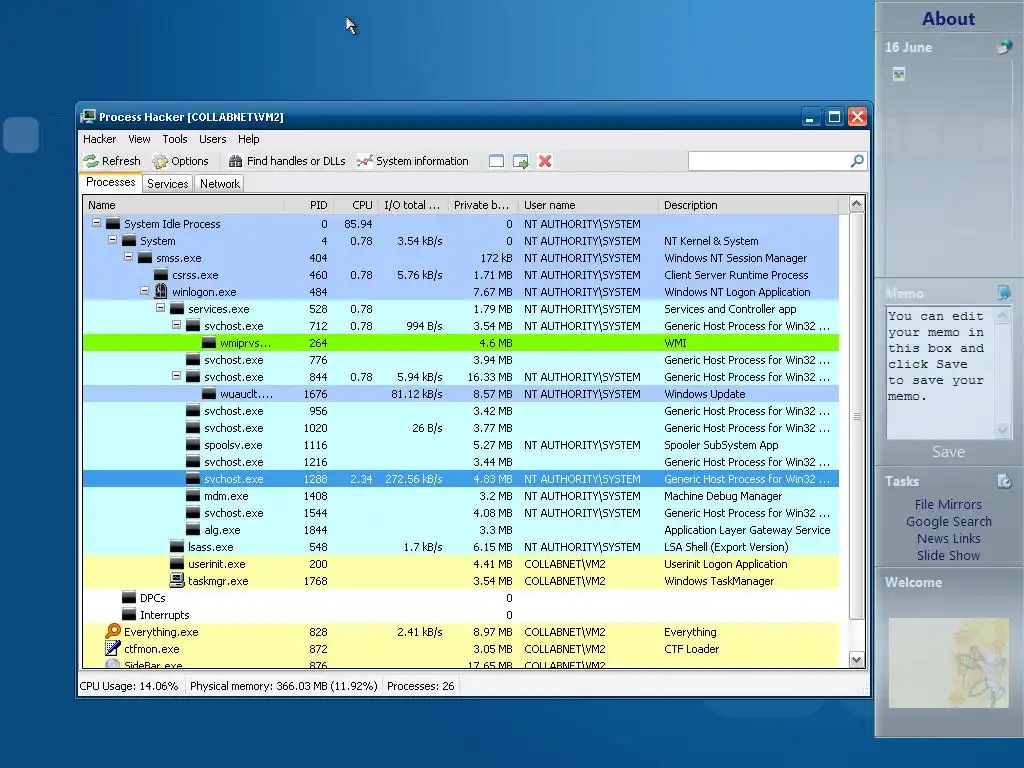Switch to the Network tab

click(x=219, y=184)
